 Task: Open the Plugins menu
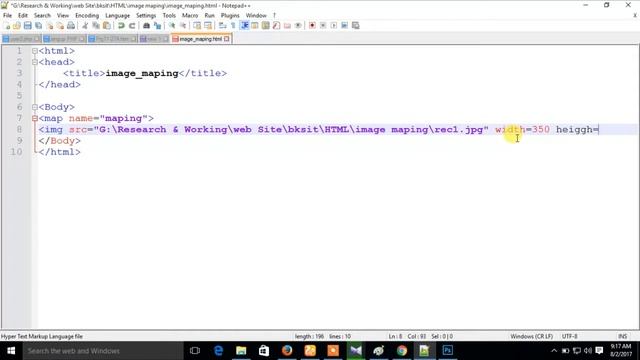click(x=230, y=16)
